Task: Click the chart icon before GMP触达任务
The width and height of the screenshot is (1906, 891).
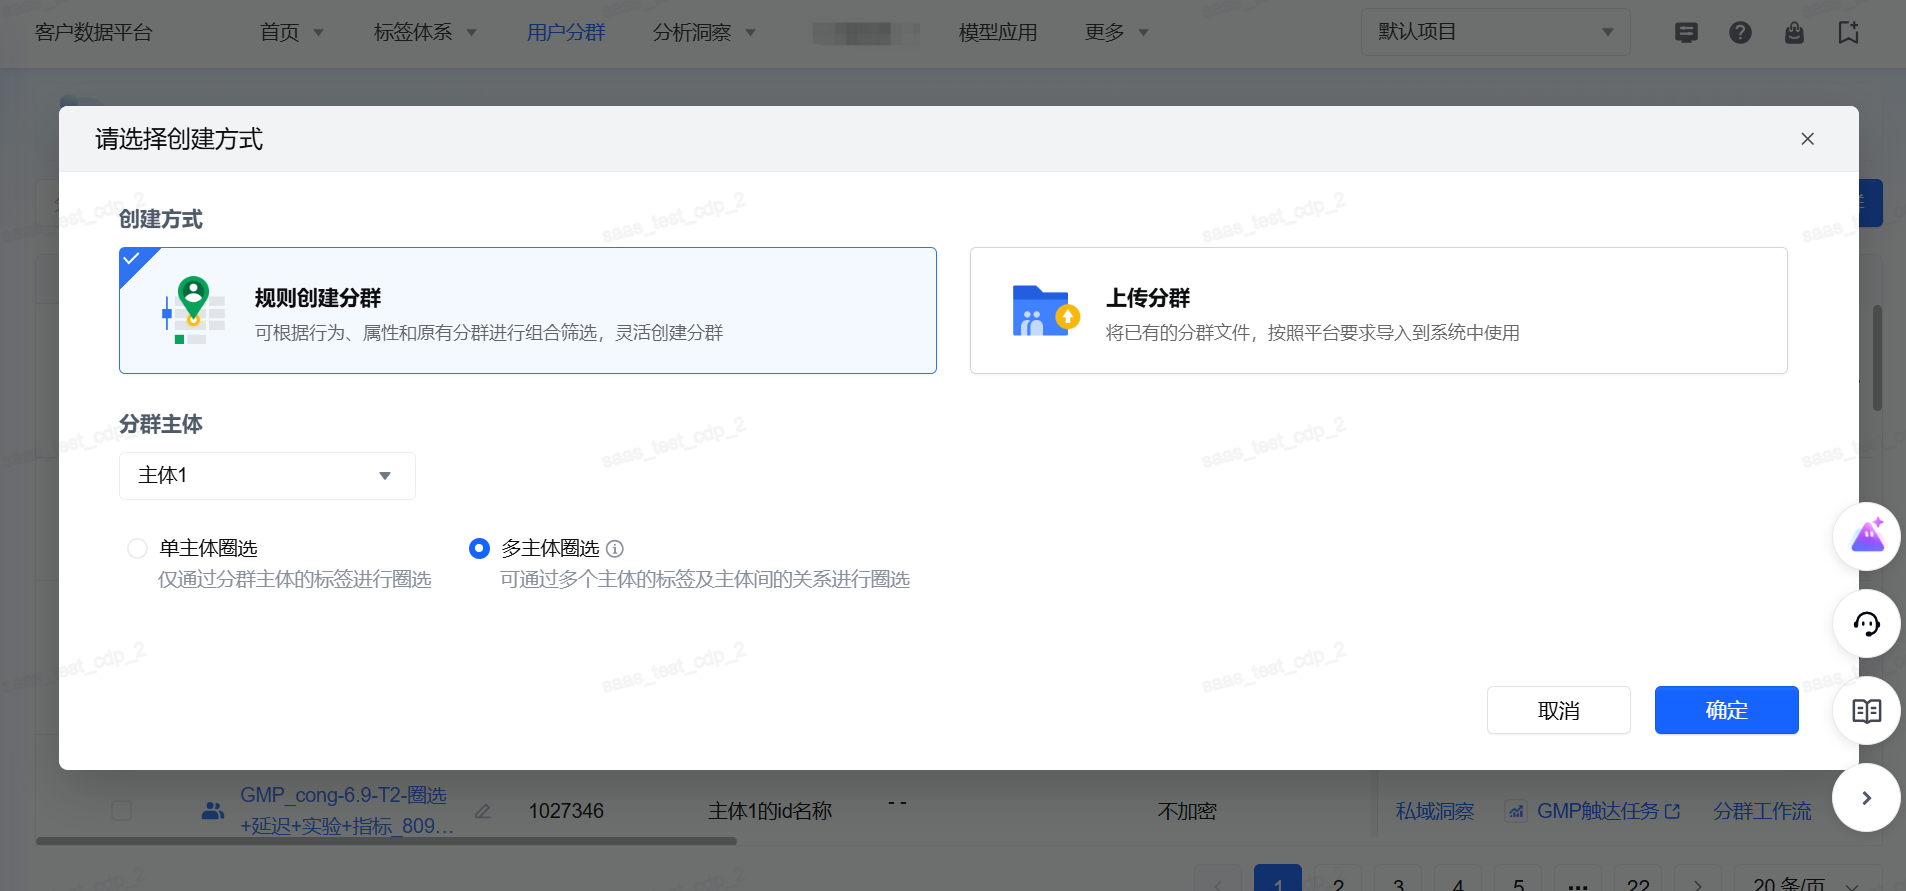Action: pos(1516,811)
